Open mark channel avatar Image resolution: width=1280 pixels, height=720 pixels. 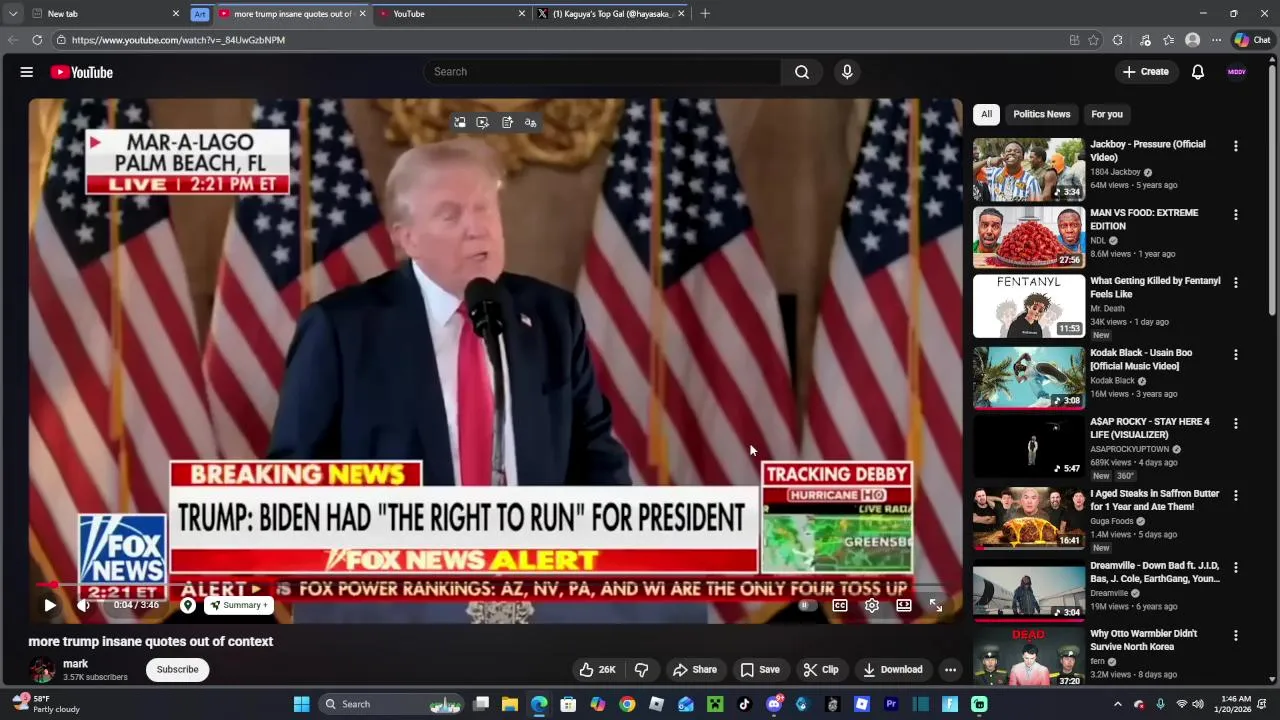click(x=42, y=670)
